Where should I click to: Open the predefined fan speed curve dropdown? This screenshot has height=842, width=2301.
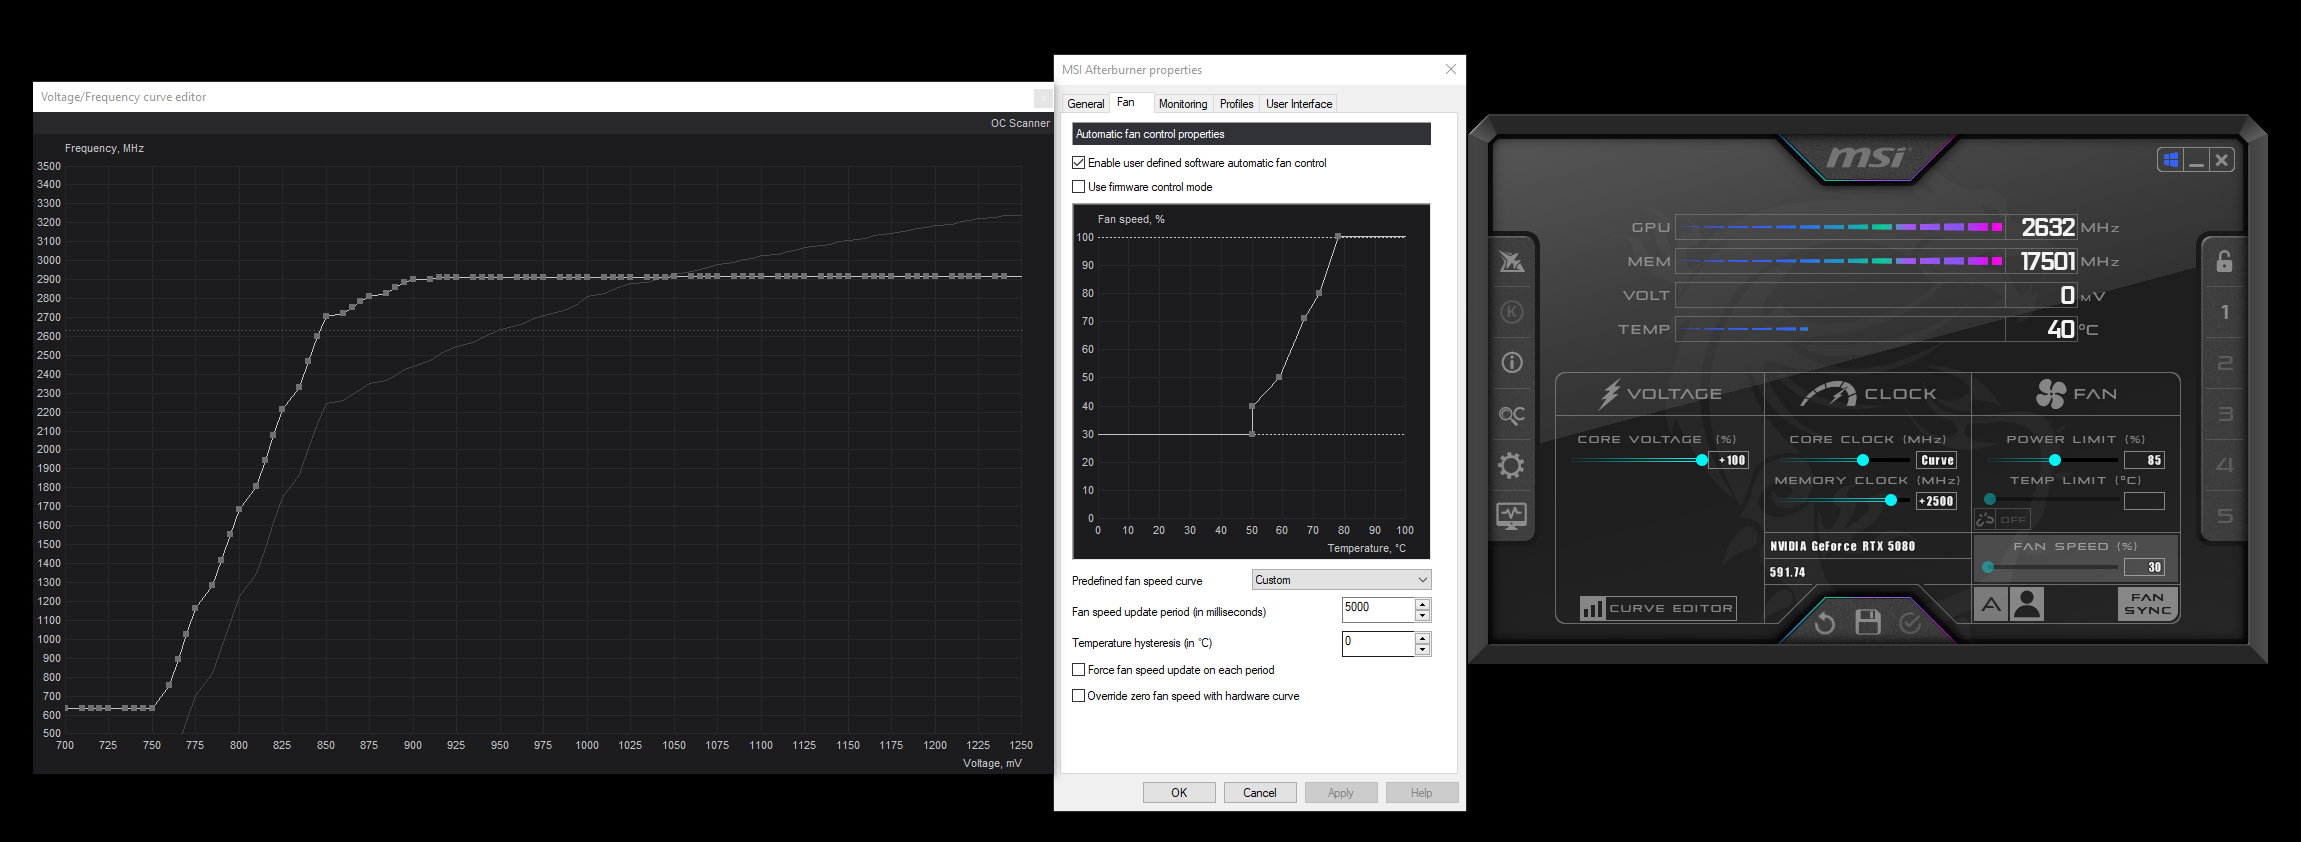[x=1341, y=580]
